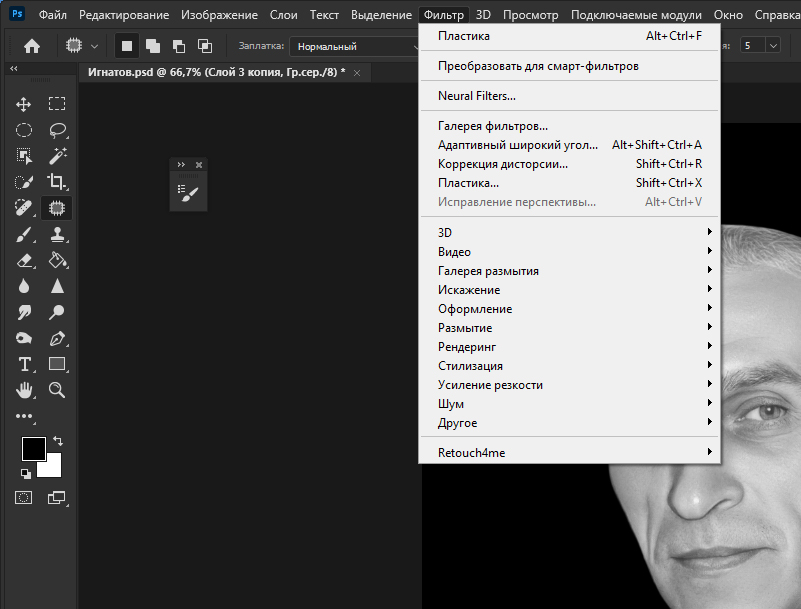Viewport: 801px width, 609px height.
Task: Click the Home button icon
Action: tap(32, 46)
